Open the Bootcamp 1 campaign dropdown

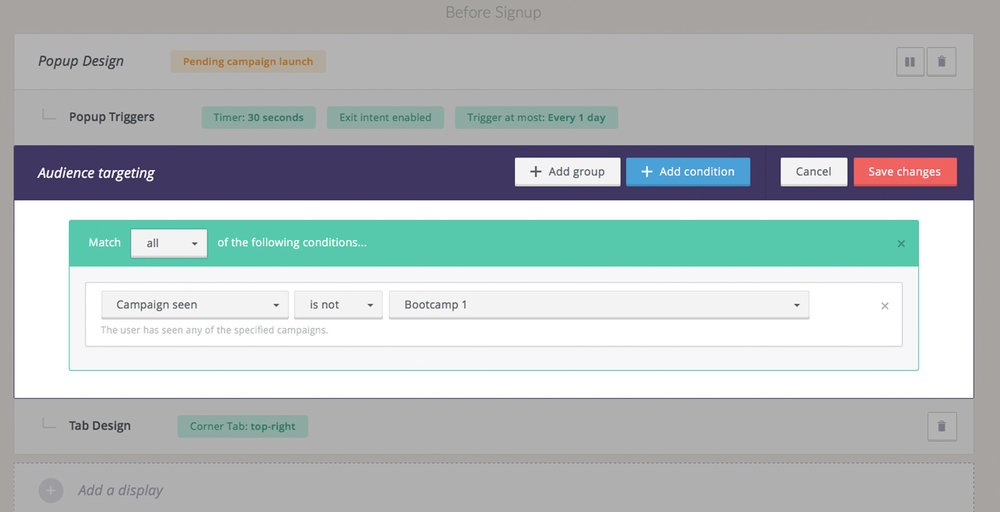coord(599,305)
